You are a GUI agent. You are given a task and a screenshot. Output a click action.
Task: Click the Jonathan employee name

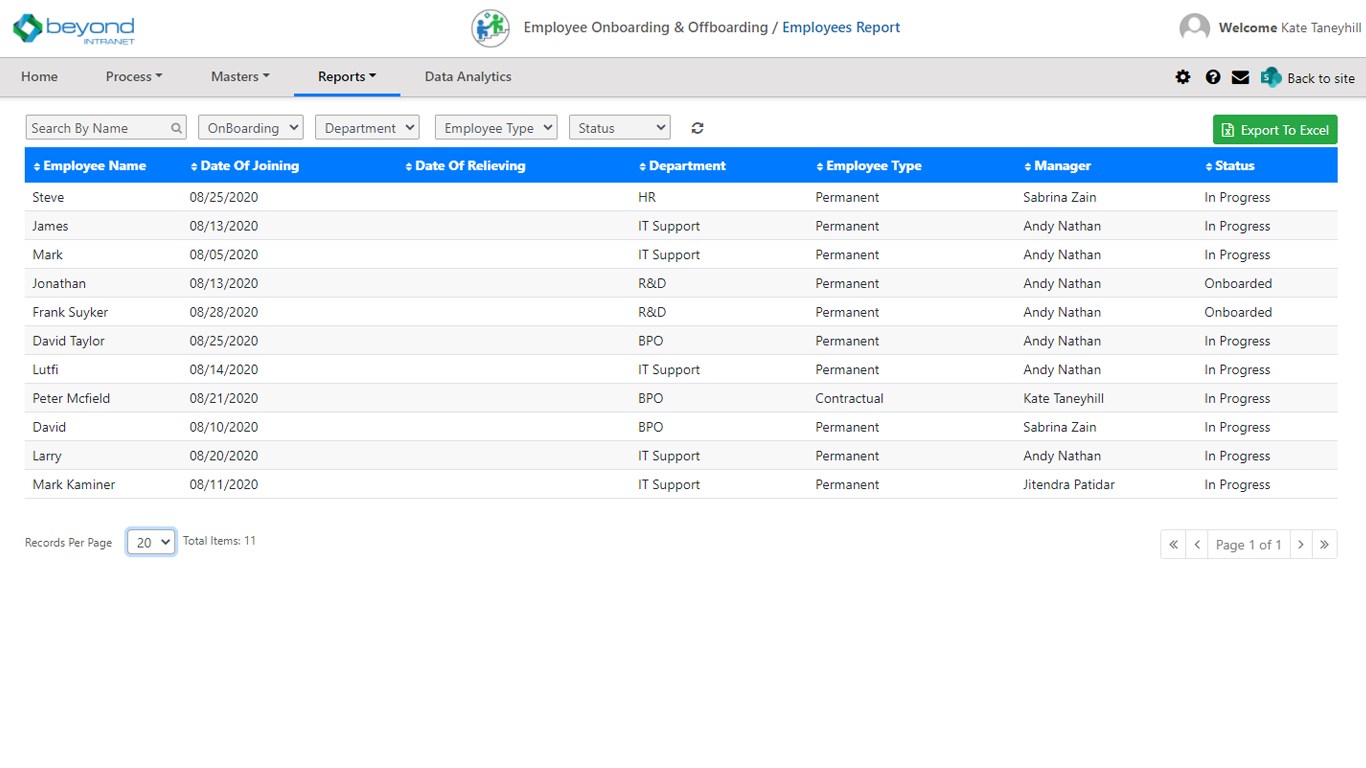pos(59,283)
